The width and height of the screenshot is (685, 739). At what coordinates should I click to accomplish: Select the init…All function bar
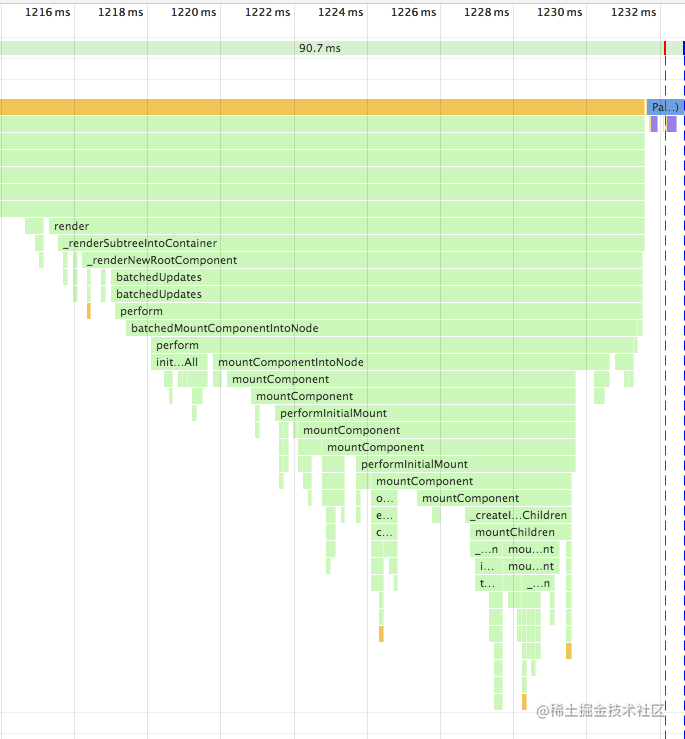click(x=179, y=362)
